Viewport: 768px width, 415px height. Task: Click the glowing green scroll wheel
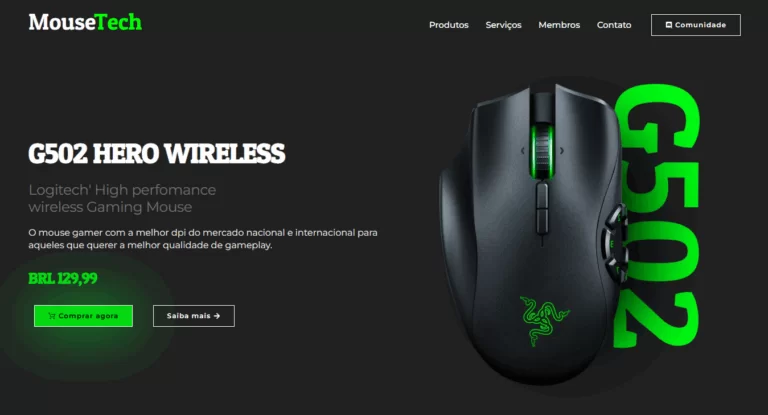[542, 148]
